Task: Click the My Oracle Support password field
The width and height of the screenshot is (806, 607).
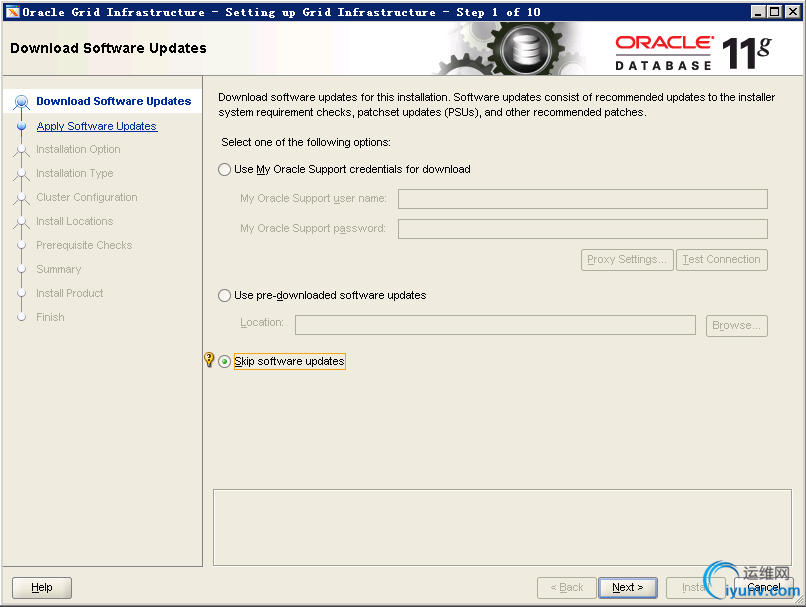Action: pyautogui.click(x=582, y=229)
